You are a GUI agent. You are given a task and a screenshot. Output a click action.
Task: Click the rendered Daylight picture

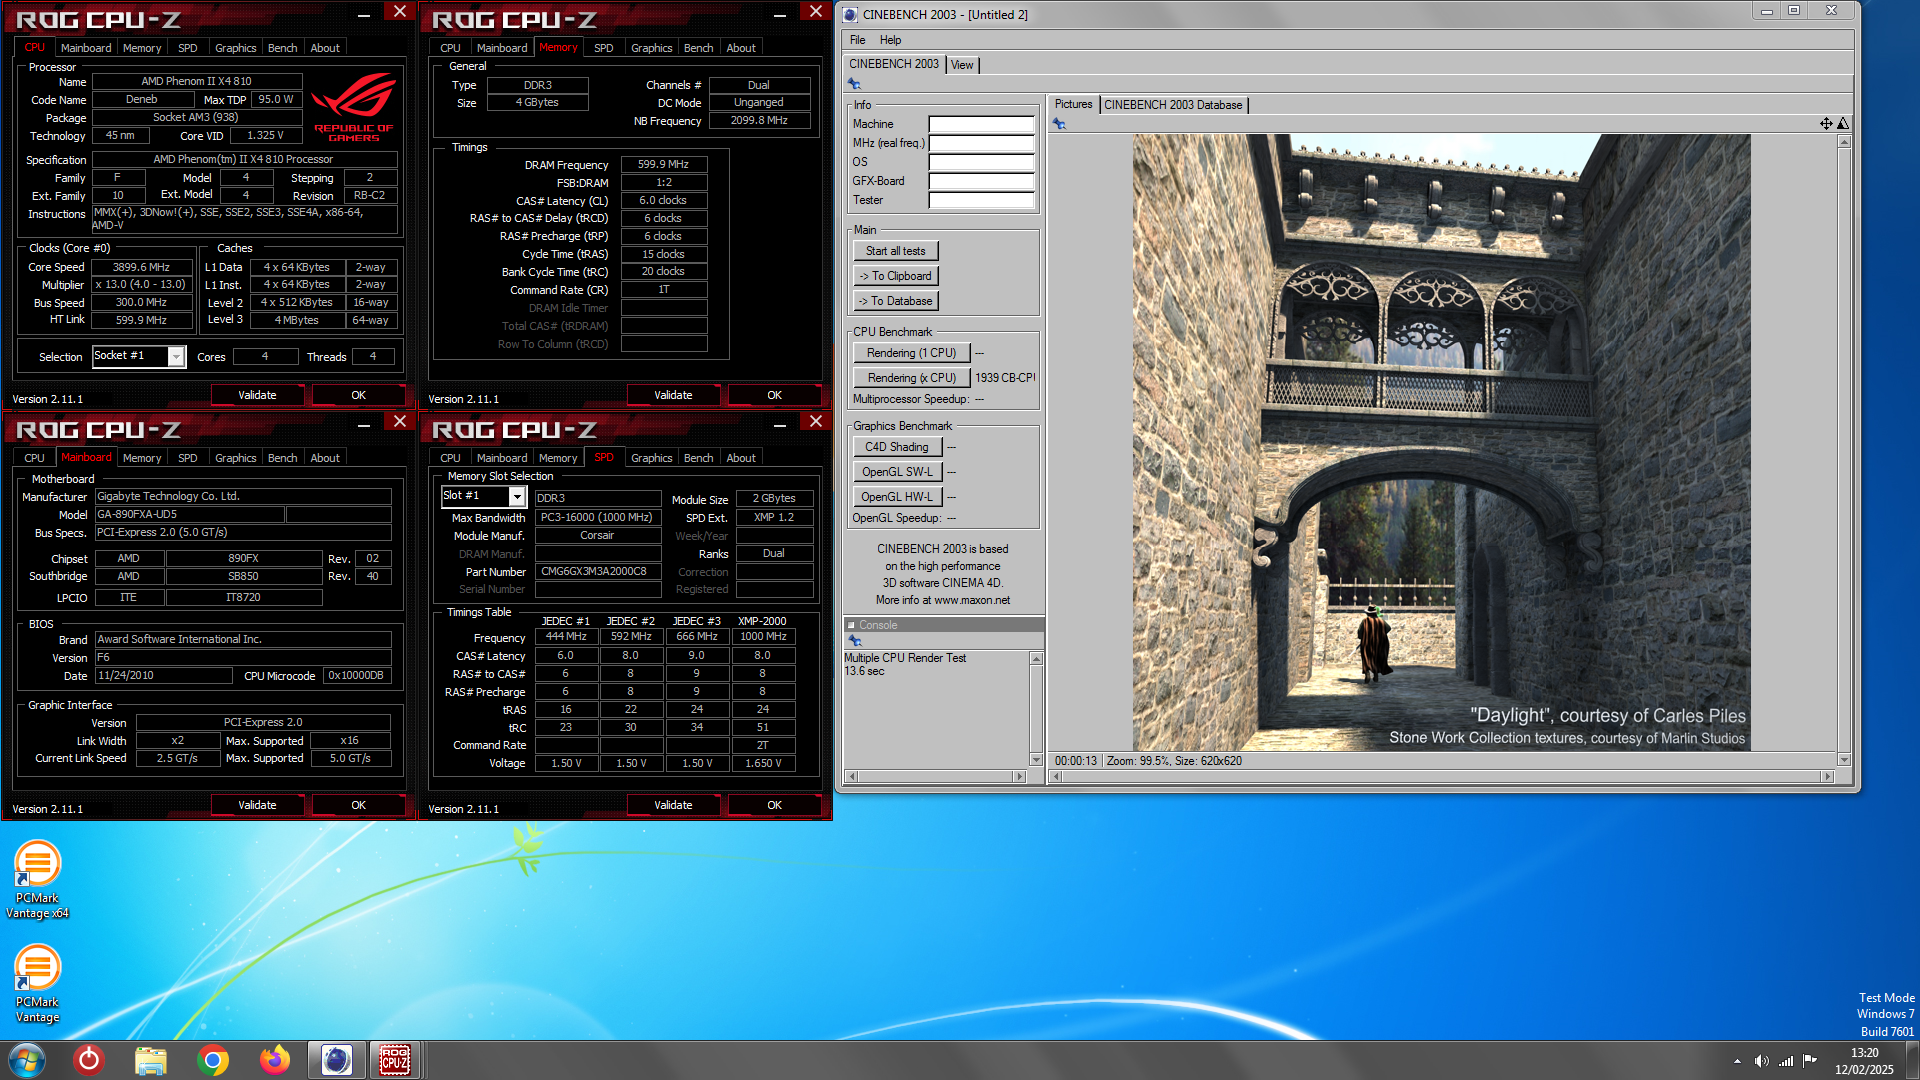pyautogui.click(x=1441, y=442)
